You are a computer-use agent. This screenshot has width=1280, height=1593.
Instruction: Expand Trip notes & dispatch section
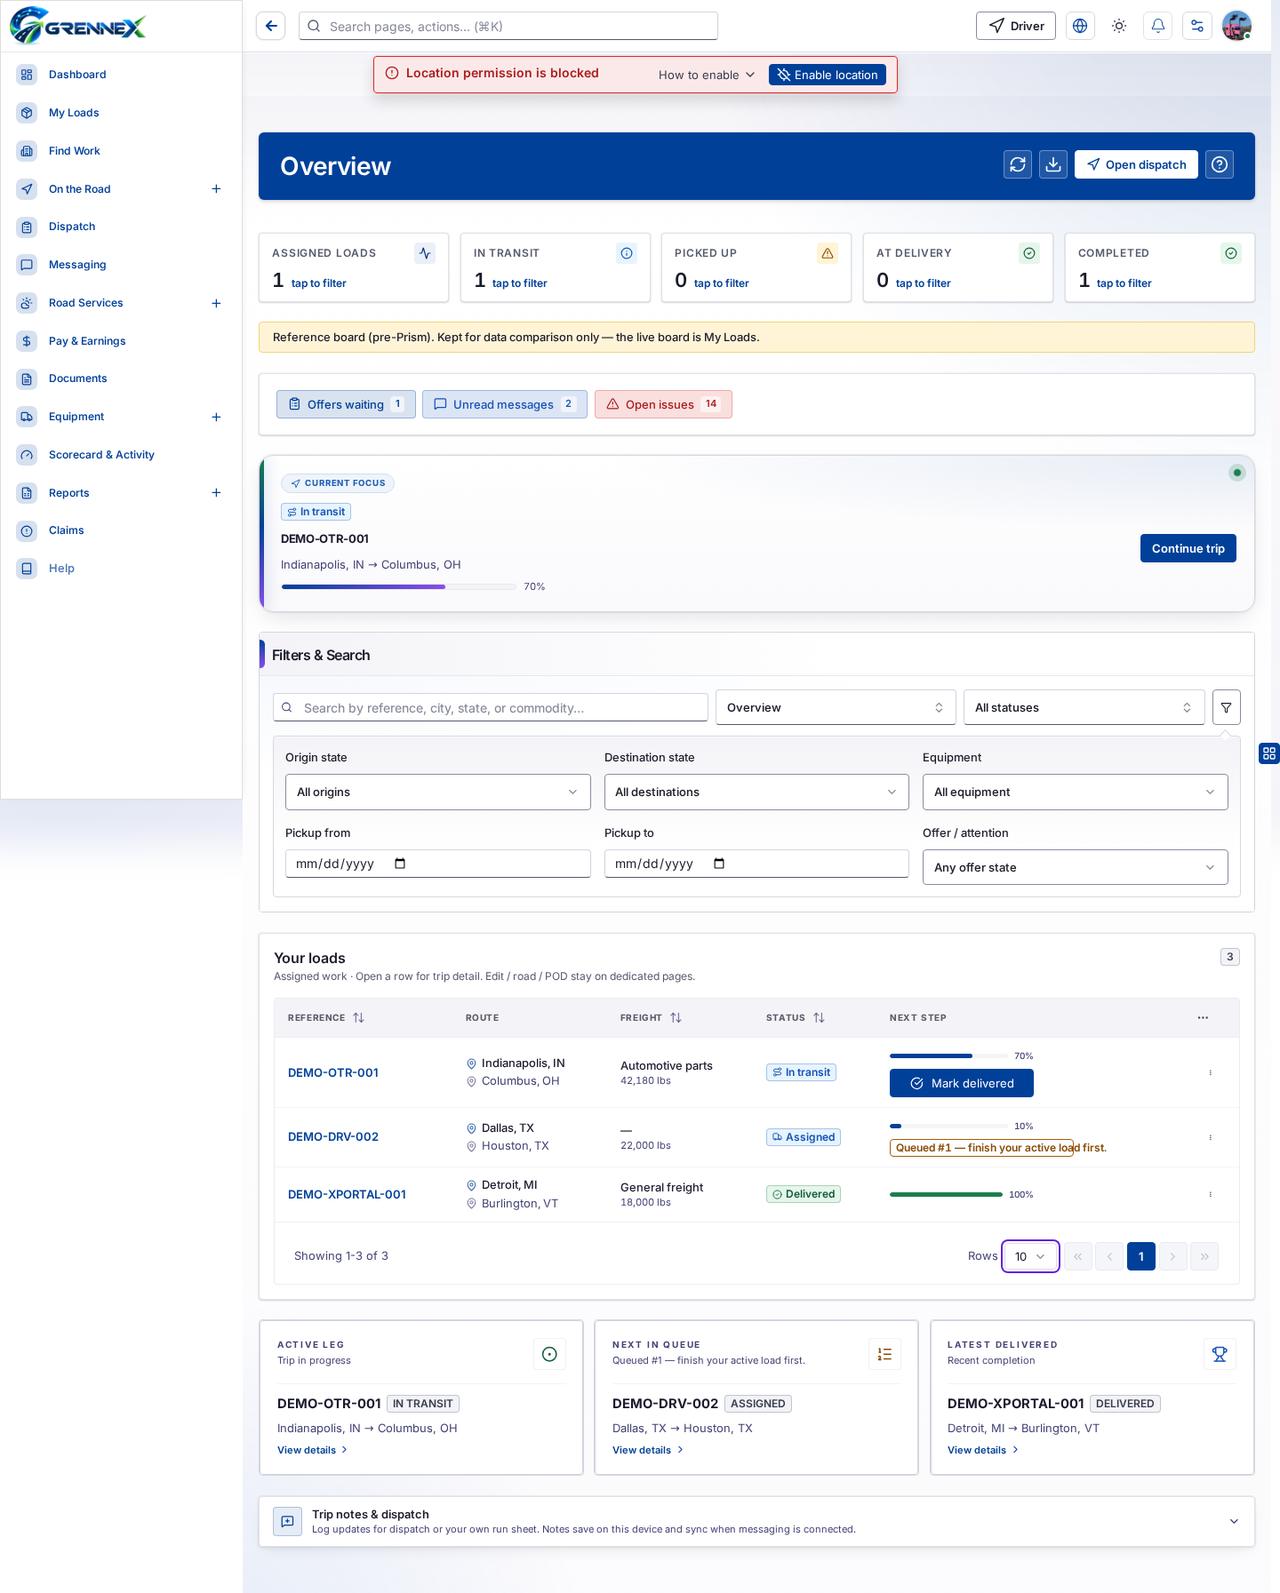756,1521
